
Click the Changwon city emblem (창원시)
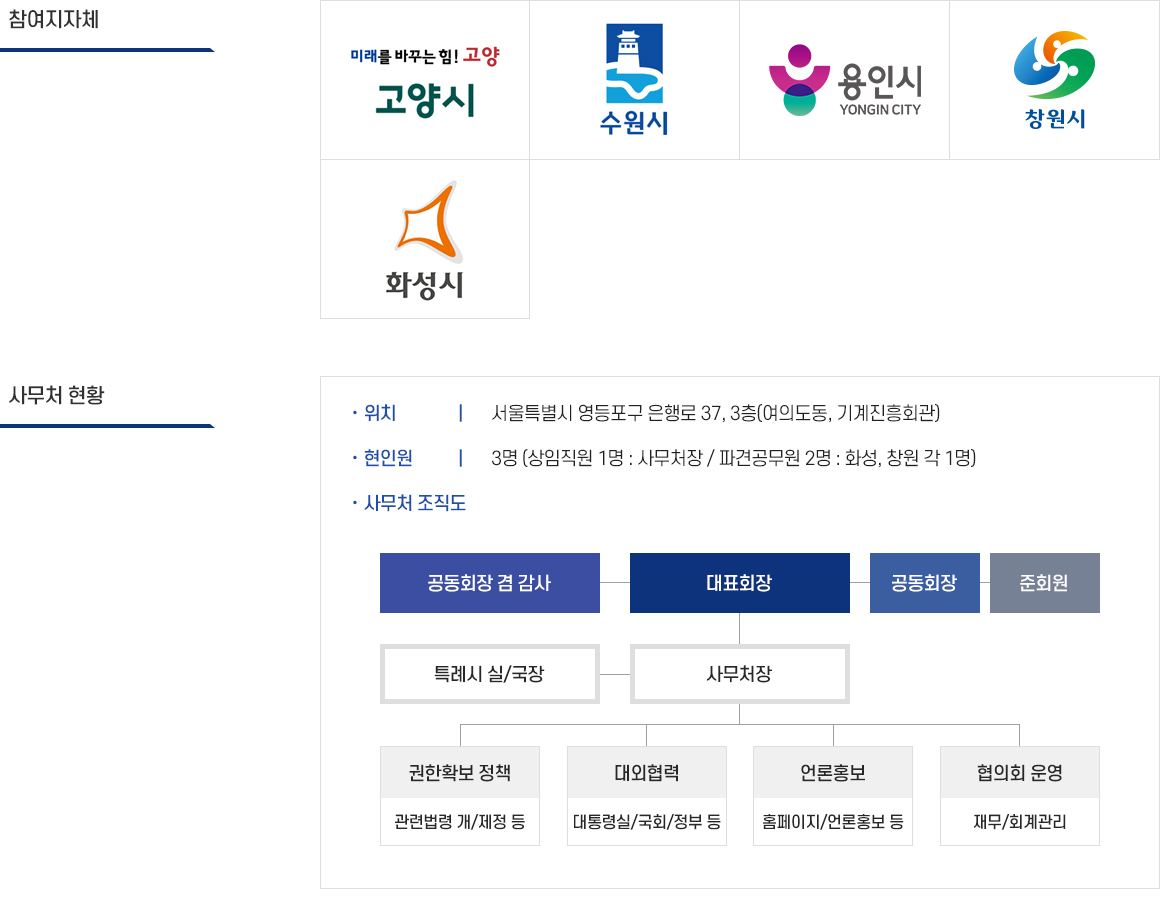pos(1054,80)
